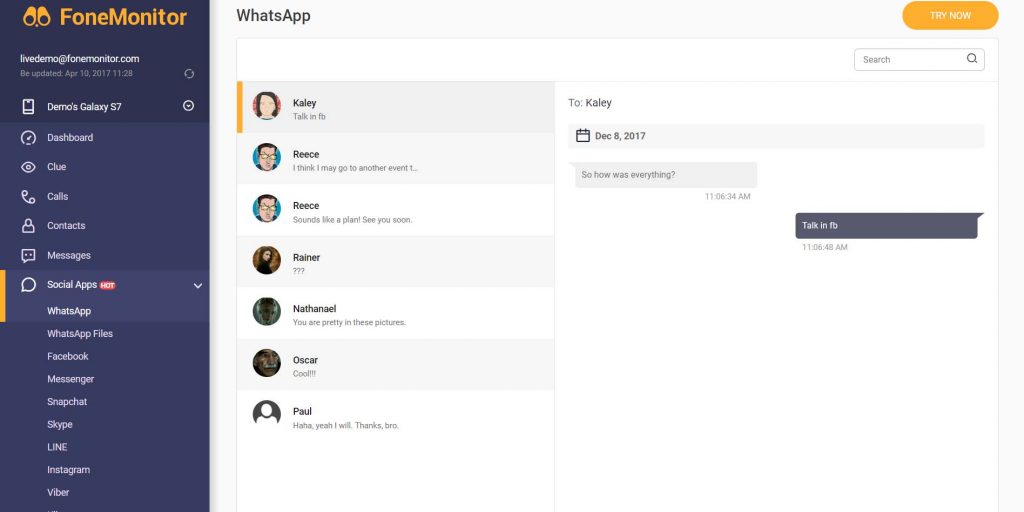Select the Messages chat bubble icon

28,255
